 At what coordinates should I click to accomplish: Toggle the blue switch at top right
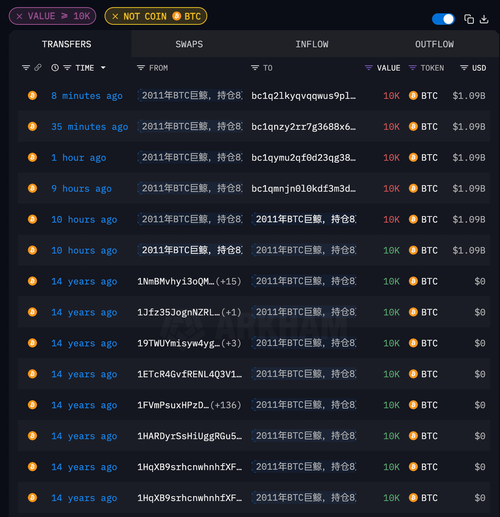tap(443, 19)
